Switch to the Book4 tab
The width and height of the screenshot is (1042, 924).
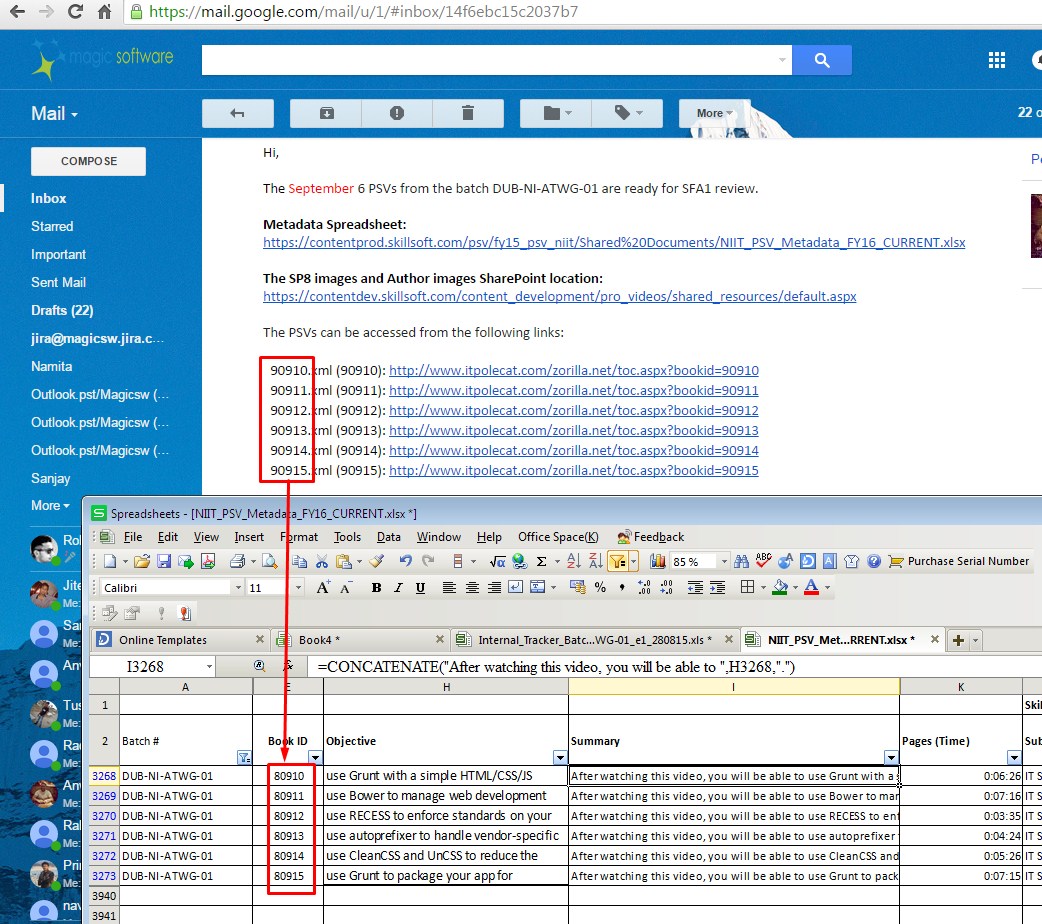(x=361, y=639)
